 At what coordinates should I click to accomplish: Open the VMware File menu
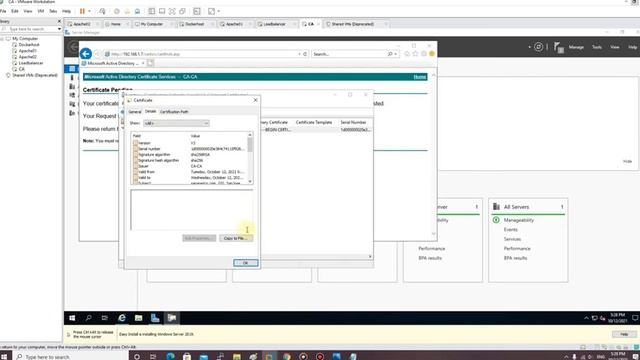(3, 11)
